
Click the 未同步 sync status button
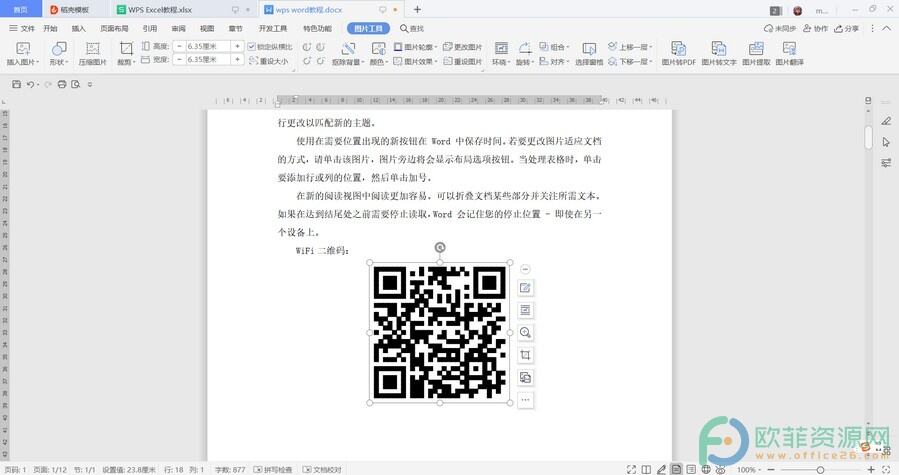[x=780, y=28]
